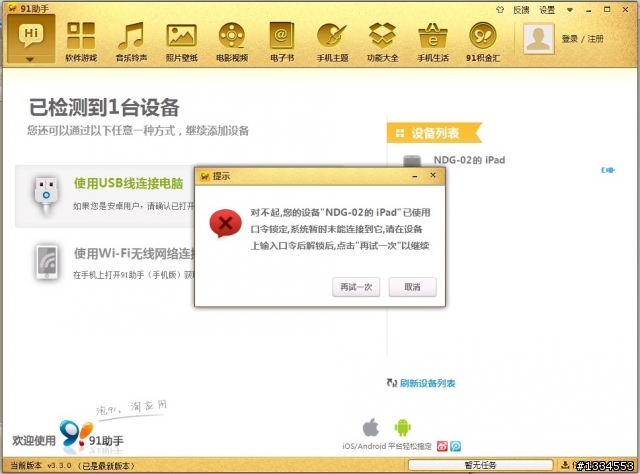Image resolution: width=640 pixels, height=474 pixels.
Task: Open the Weibo social icon
Action: (442, 446)
